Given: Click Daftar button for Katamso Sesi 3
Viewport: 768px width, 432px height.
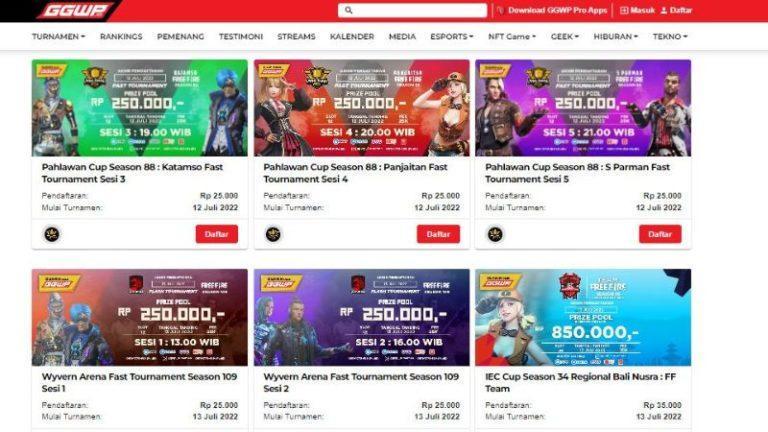Looking at the screenshot, I should (216, 234).
